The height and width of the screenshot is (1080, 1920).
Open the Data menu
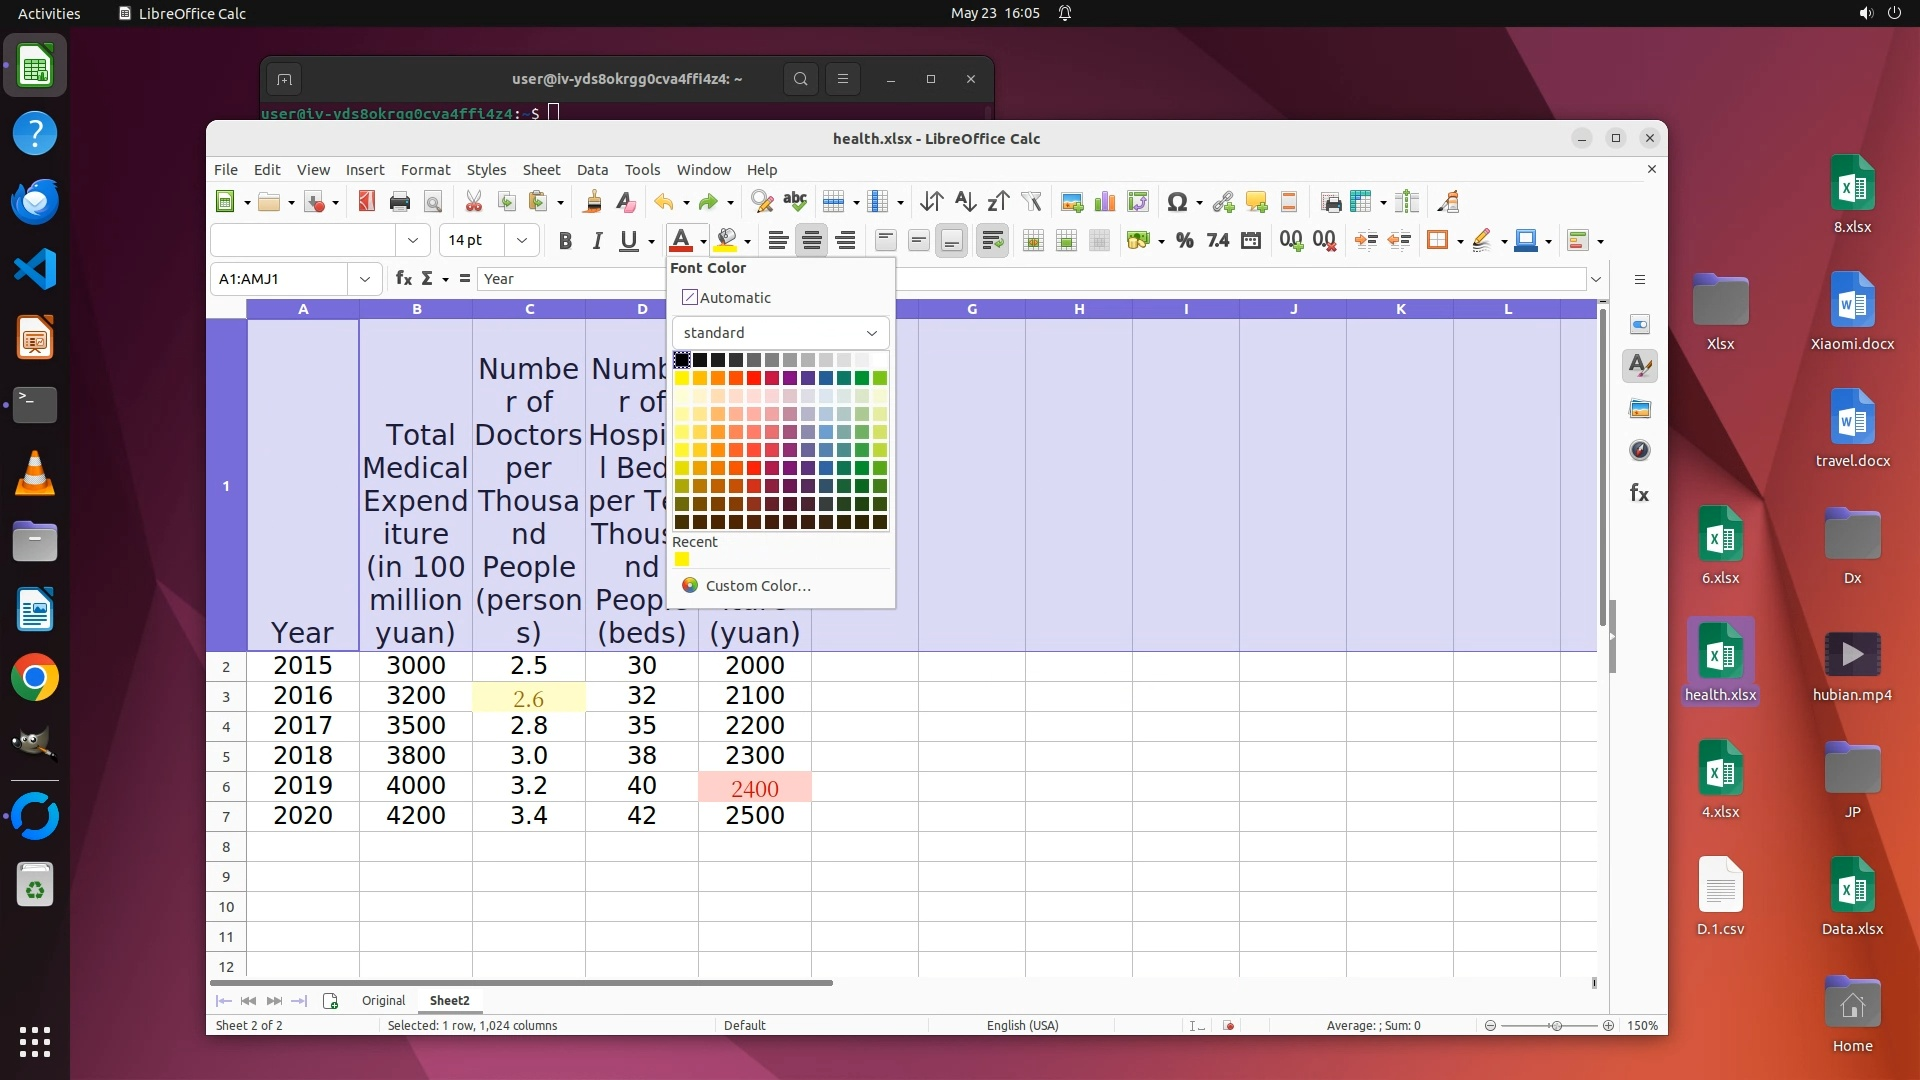coord(592,170)
